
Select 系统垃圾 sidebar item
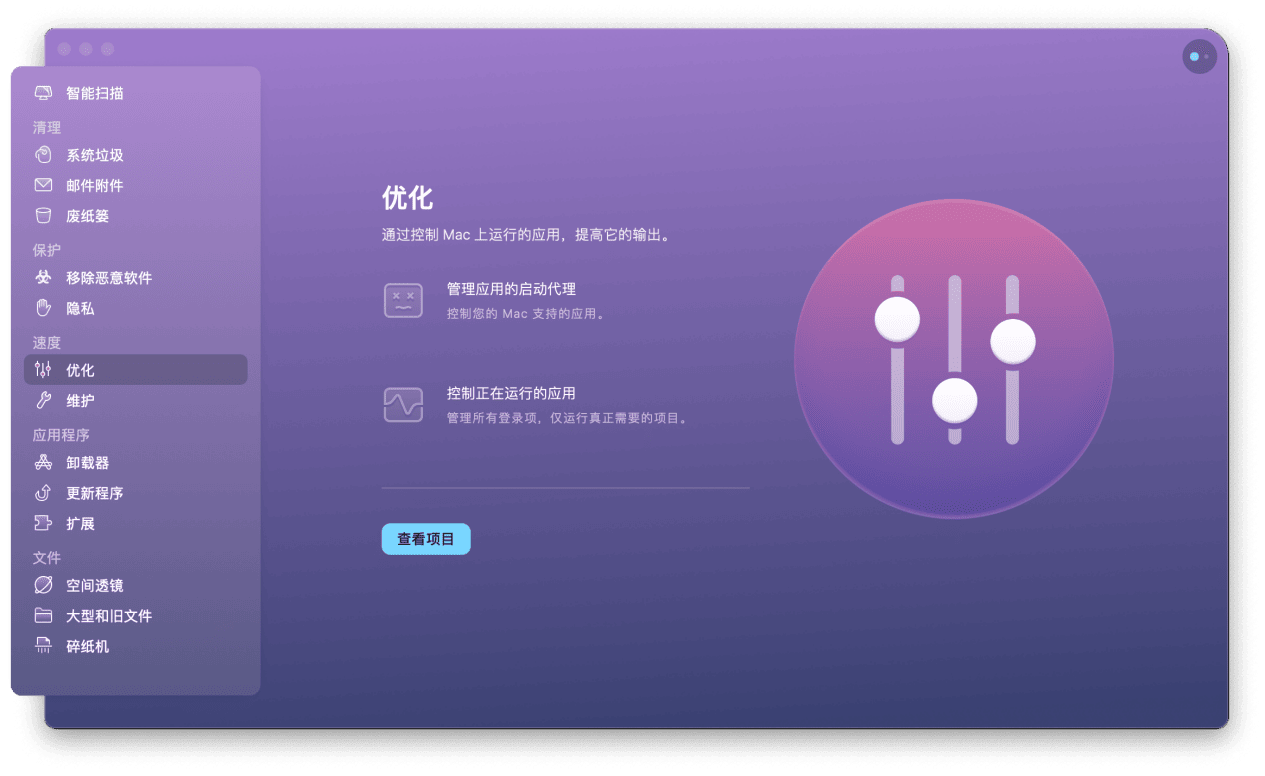pyautogui.click(x=136, y=155)
